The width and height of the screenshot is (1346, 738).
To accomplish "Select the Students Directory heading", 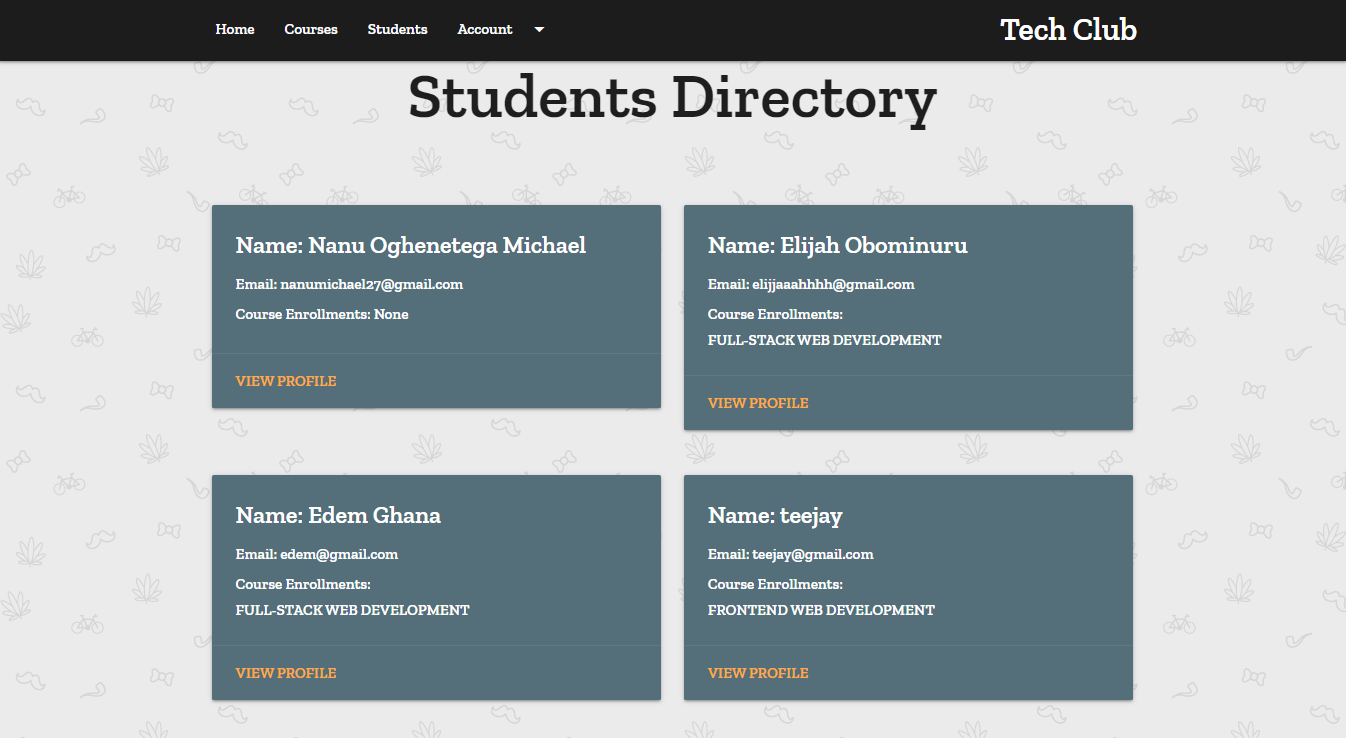I will point(672,98).
